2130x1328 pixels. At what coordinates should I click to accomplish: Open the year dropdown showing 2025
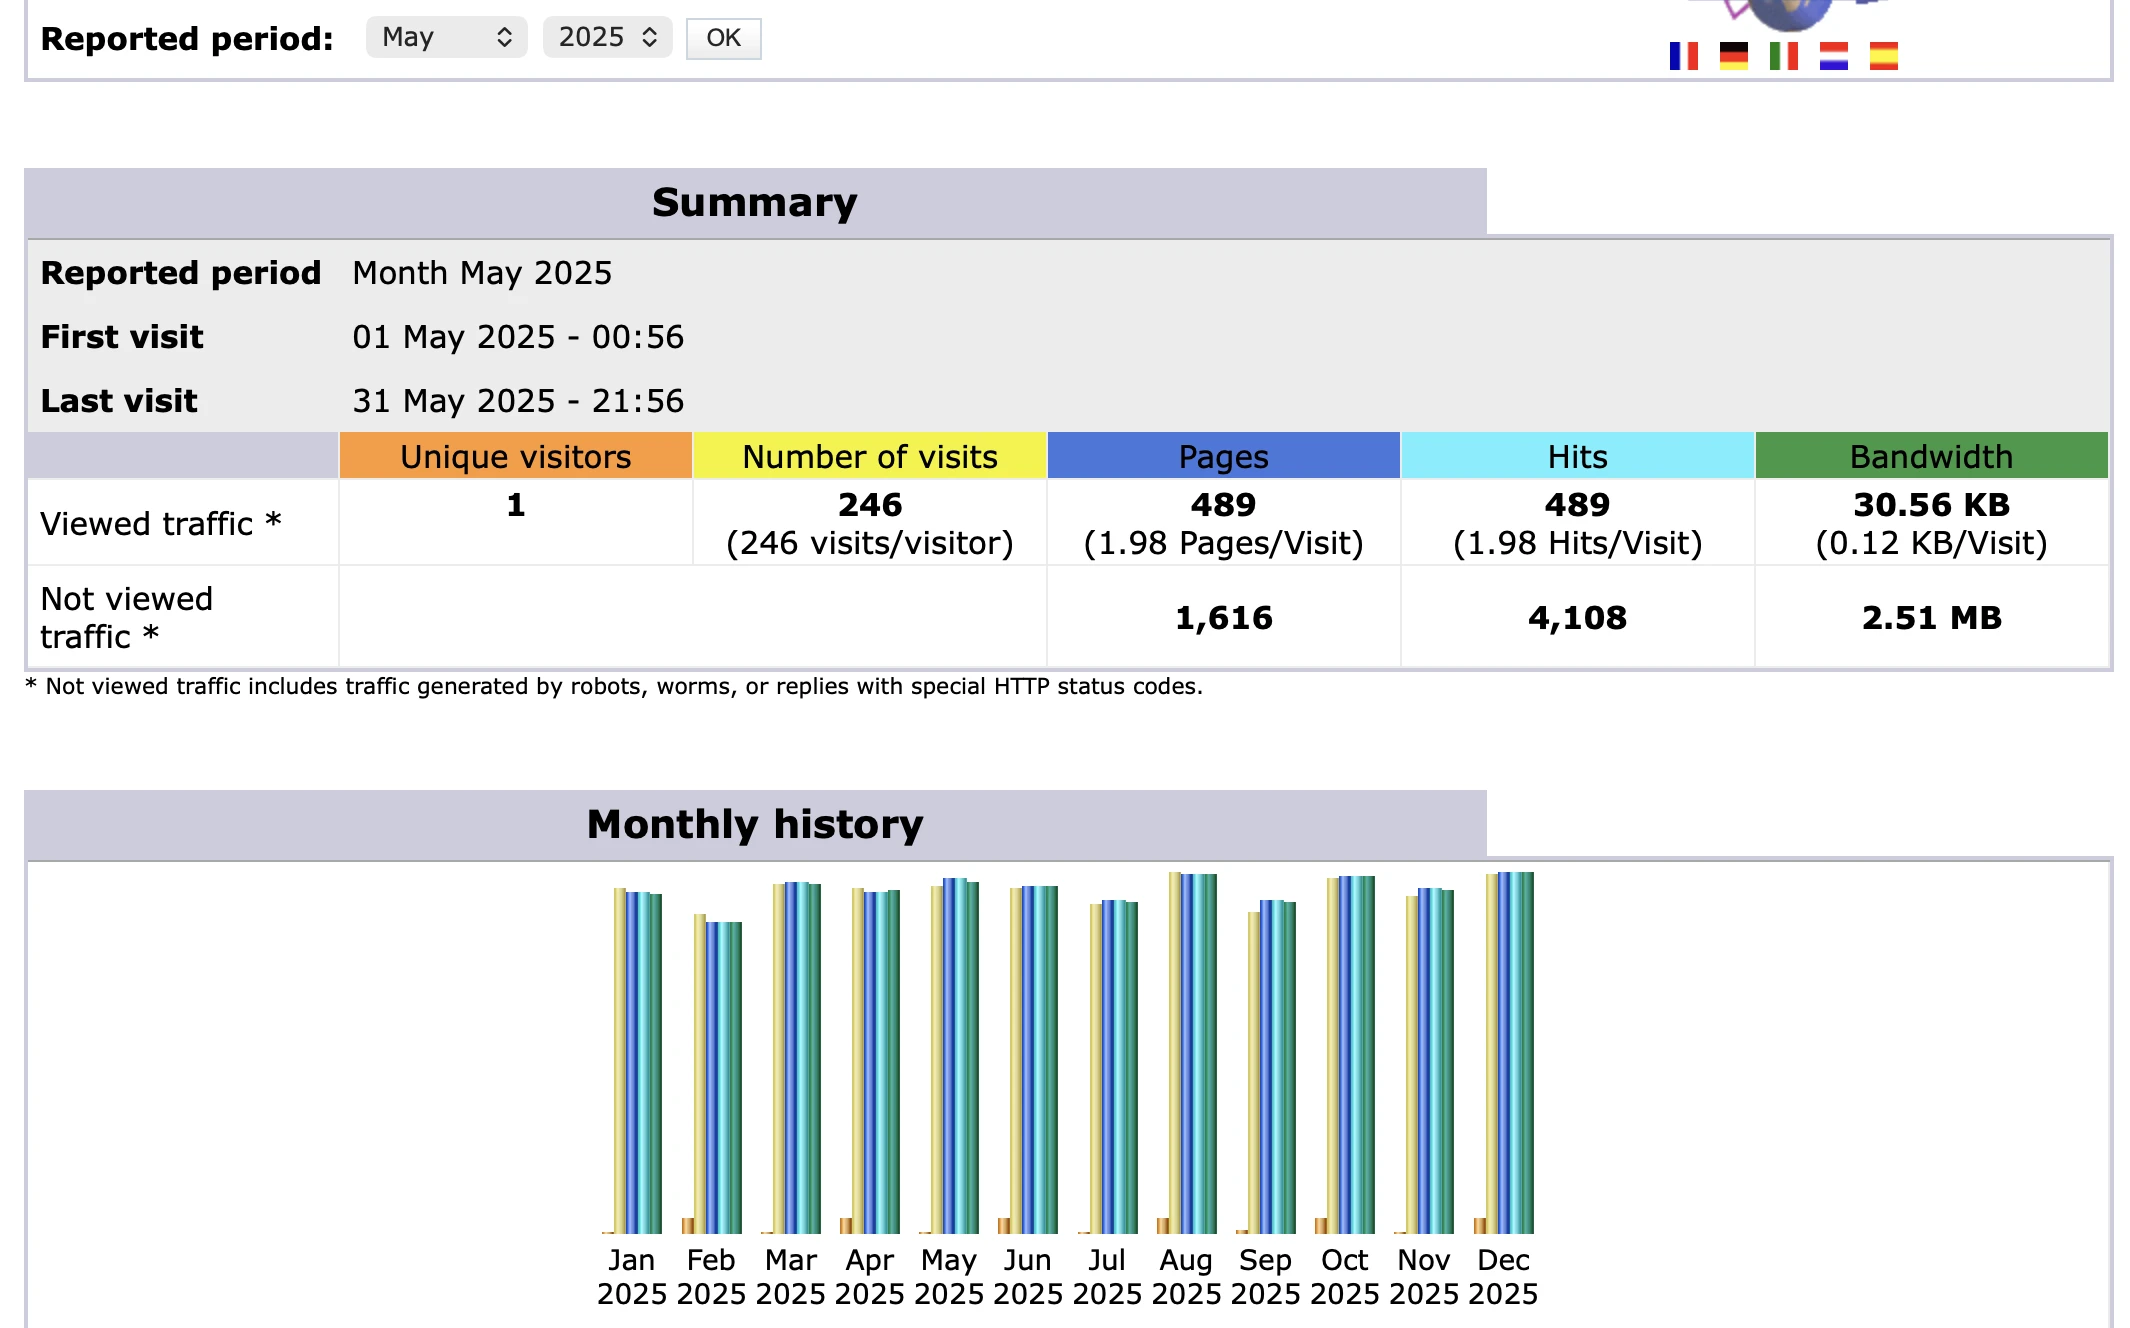click(x=607, y=38)
